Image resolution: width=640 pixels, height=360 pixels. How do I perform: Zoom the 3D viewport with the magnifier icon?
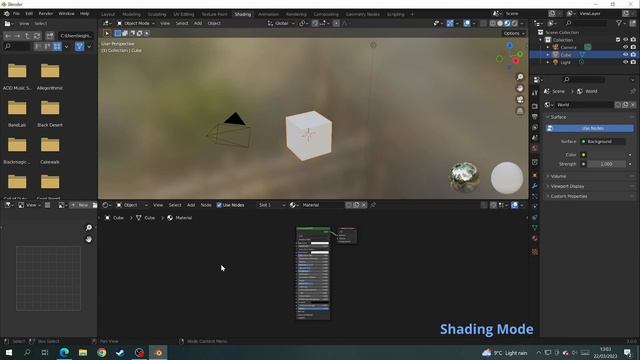pos(520,77)
